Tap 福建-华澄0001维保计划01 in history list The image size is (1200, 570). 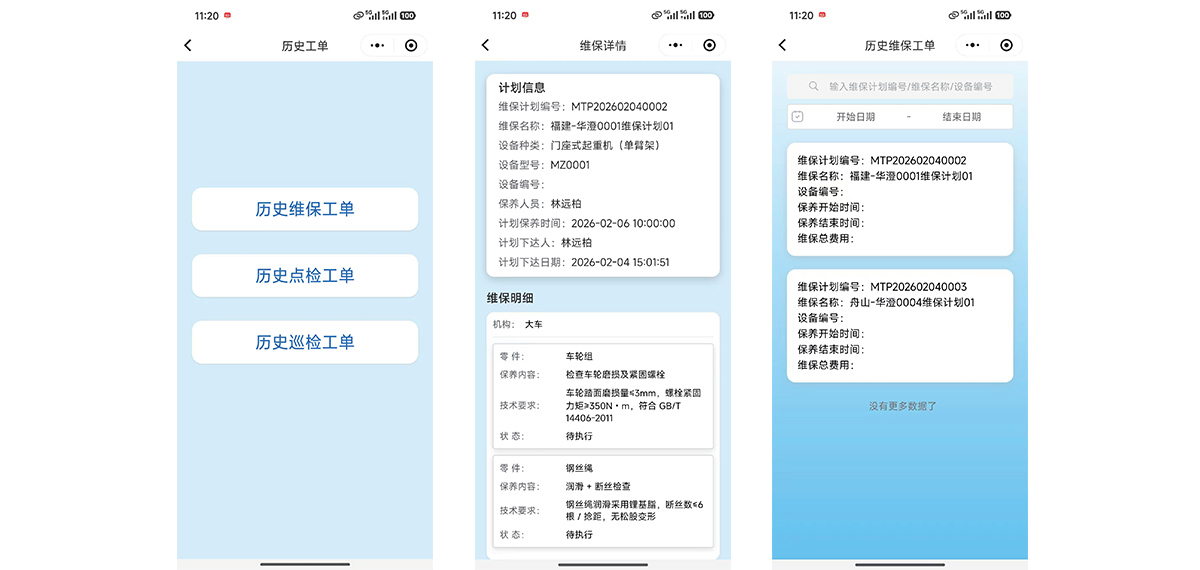tap(912, 176)
